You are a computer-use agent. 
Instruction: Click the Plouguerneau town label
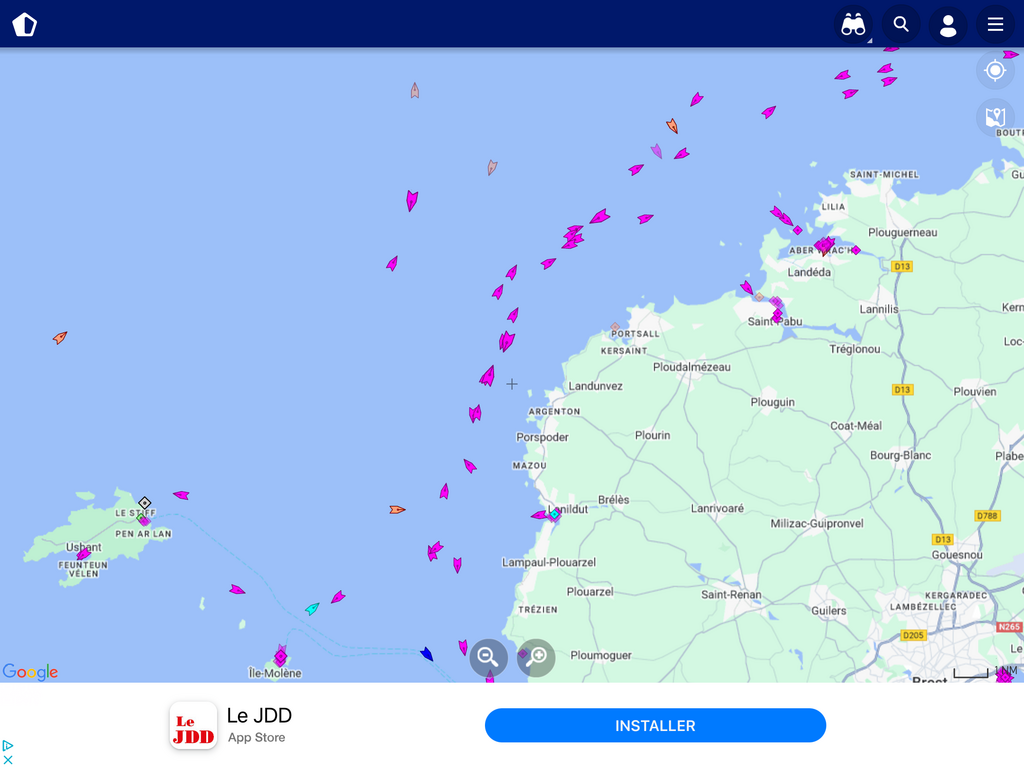coord(903,232)
